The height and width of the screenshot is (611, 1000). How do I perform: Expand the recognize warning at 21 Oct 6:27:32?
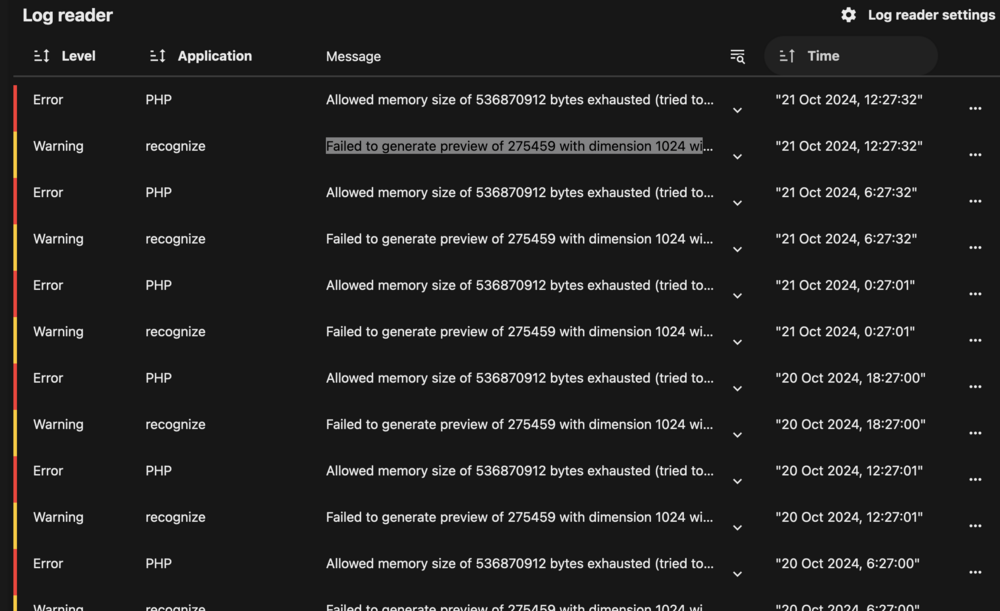(737, 249)
